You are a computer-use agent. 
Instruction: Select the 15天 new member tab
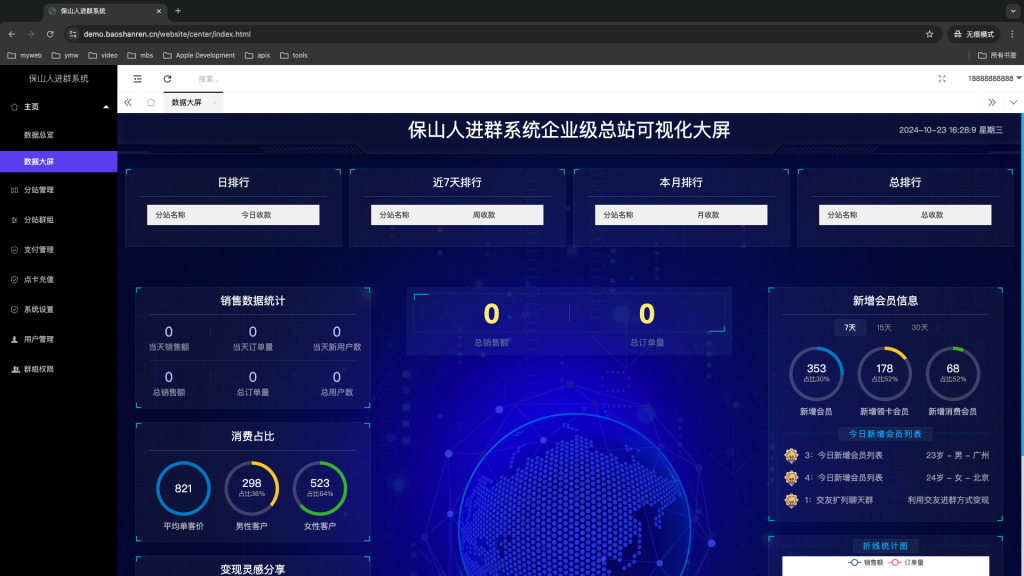[884, 327]
